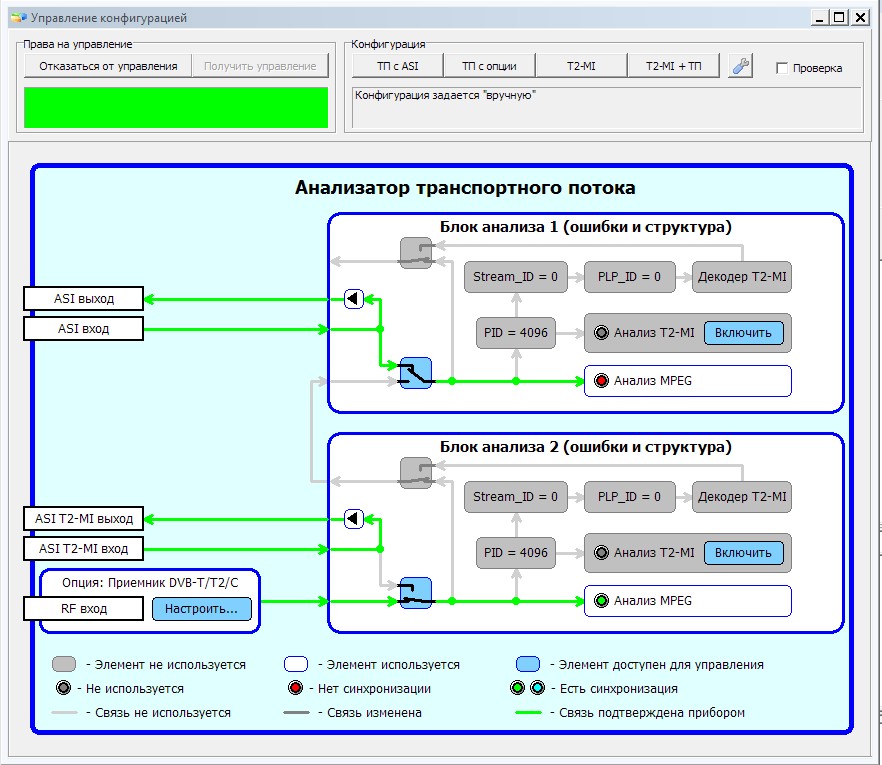Viewport: 882px width, 765px height.
Task: Click Декодер T2-MI element in Block 2
Action: pos(742,497)
